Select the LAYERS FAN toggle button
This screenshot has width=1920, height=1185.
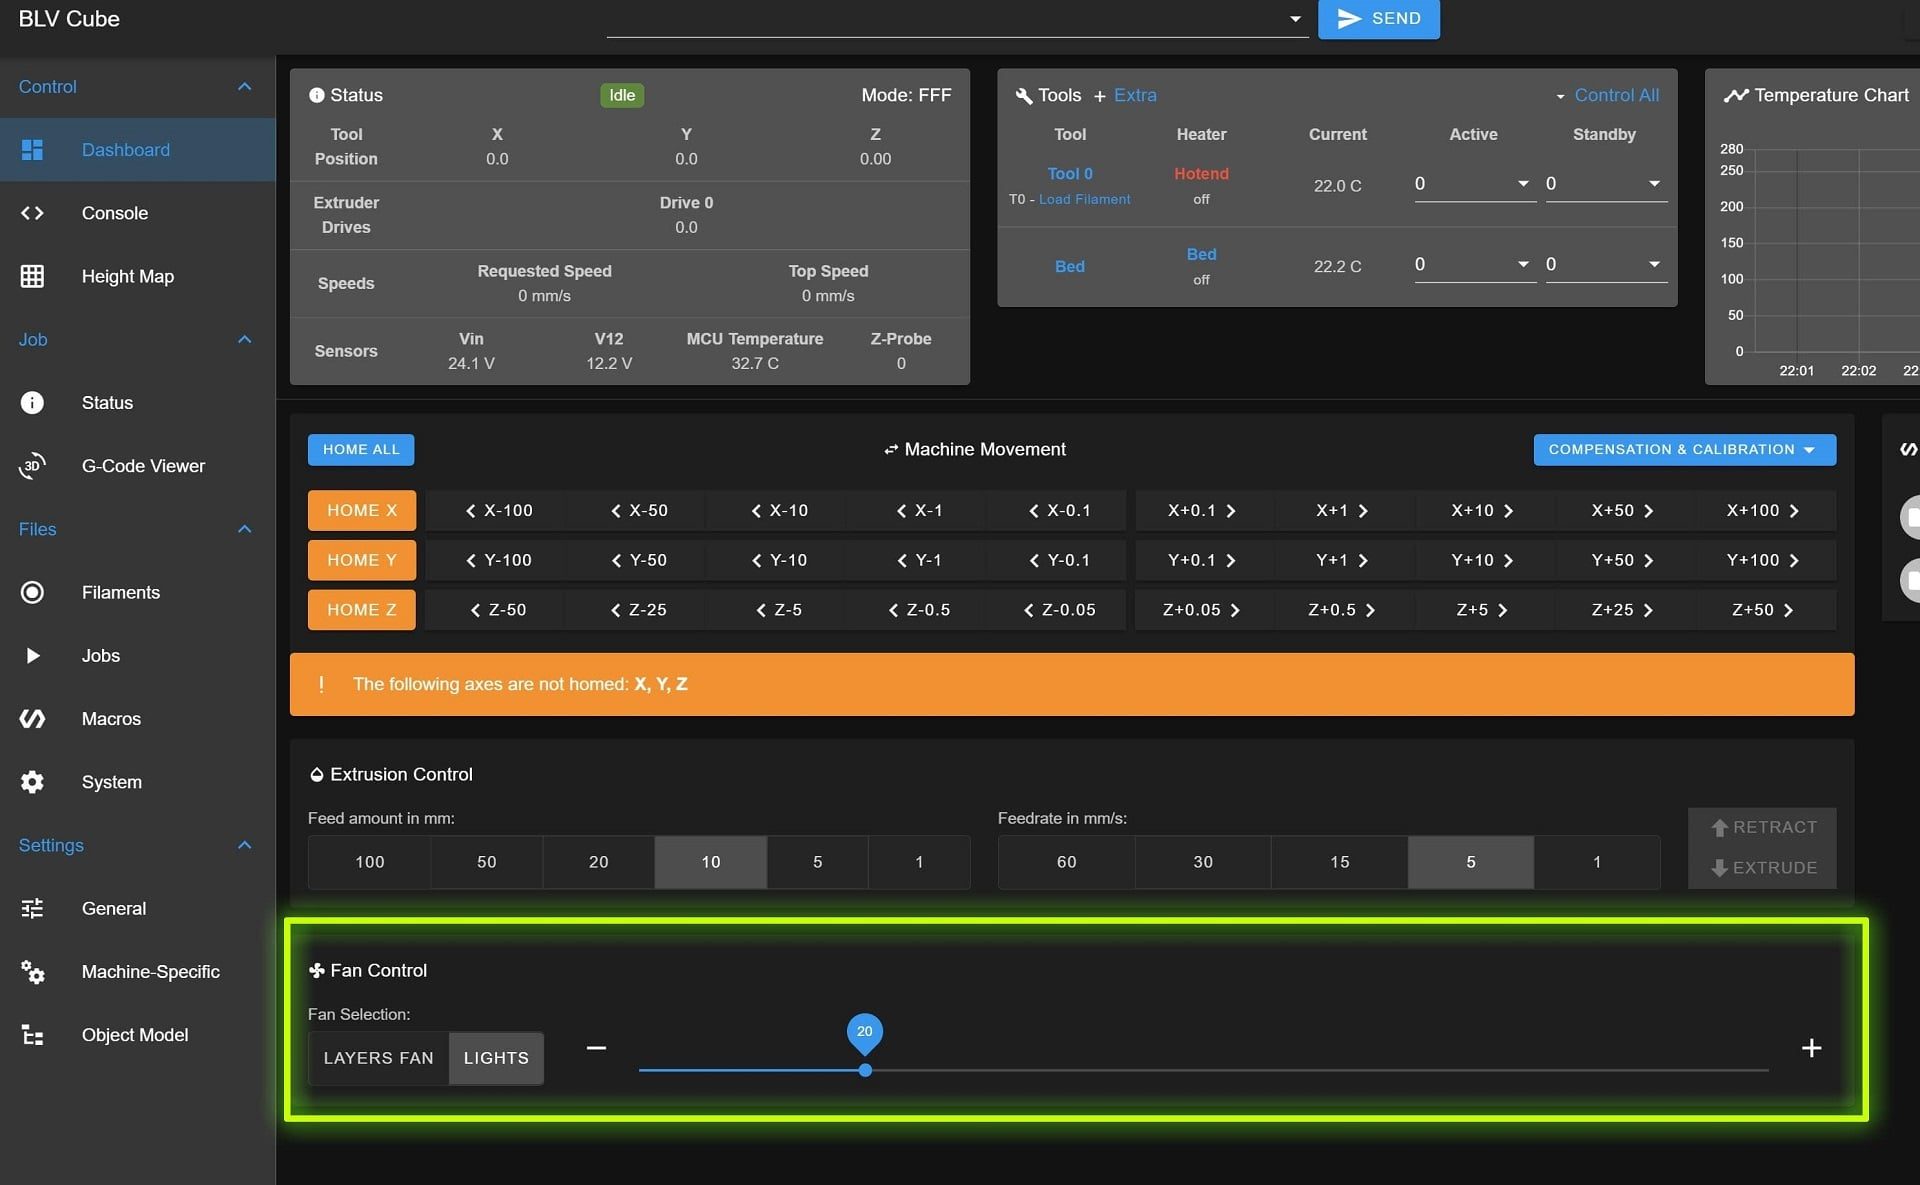[378, 1058]
